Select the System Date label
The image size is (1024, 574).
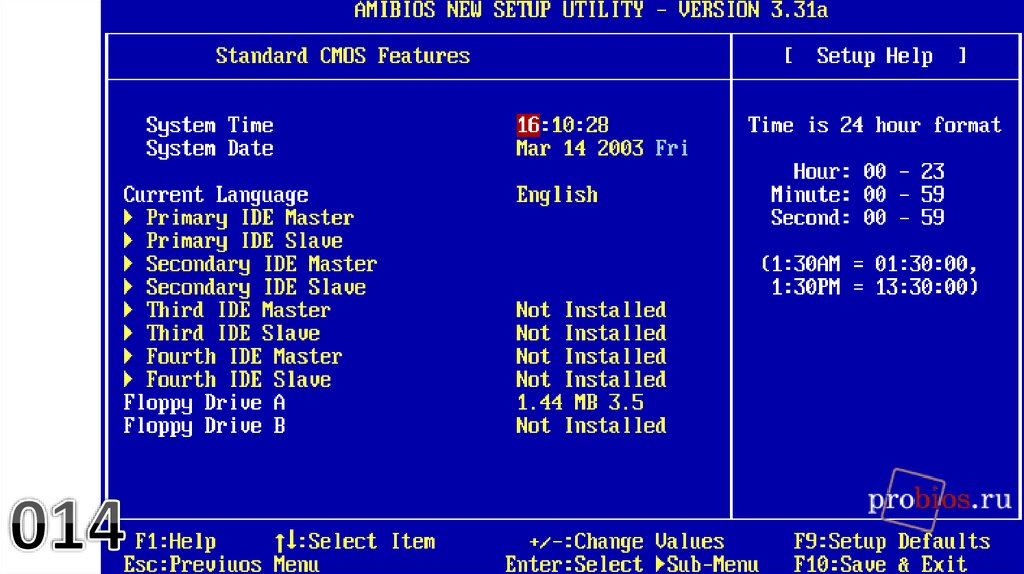pos(210,149)
